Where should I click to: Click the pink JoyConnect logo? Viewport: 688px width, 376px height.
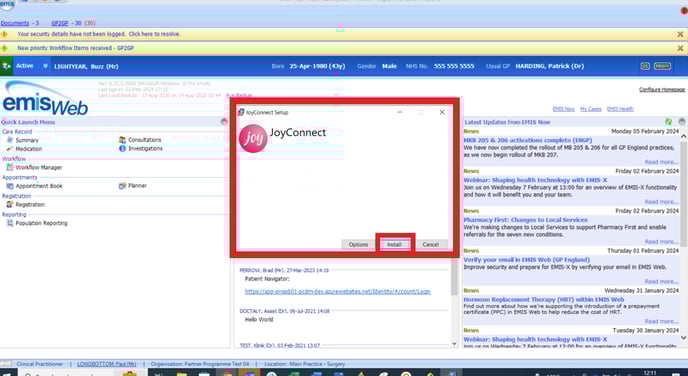click(253, 139)
